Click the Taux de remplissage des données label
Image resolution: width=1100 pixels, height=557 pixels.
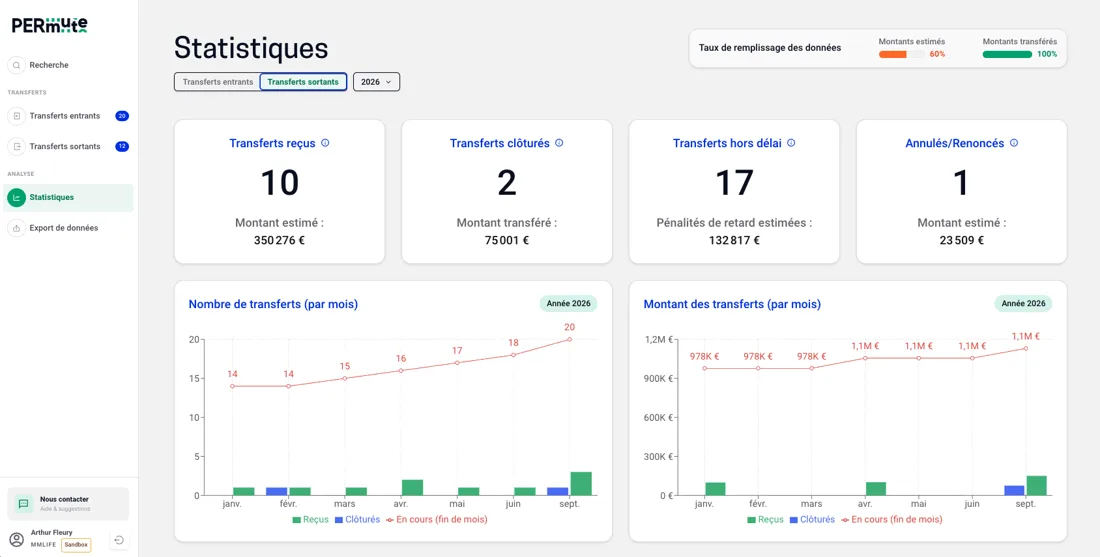click(x=770, y=48)
